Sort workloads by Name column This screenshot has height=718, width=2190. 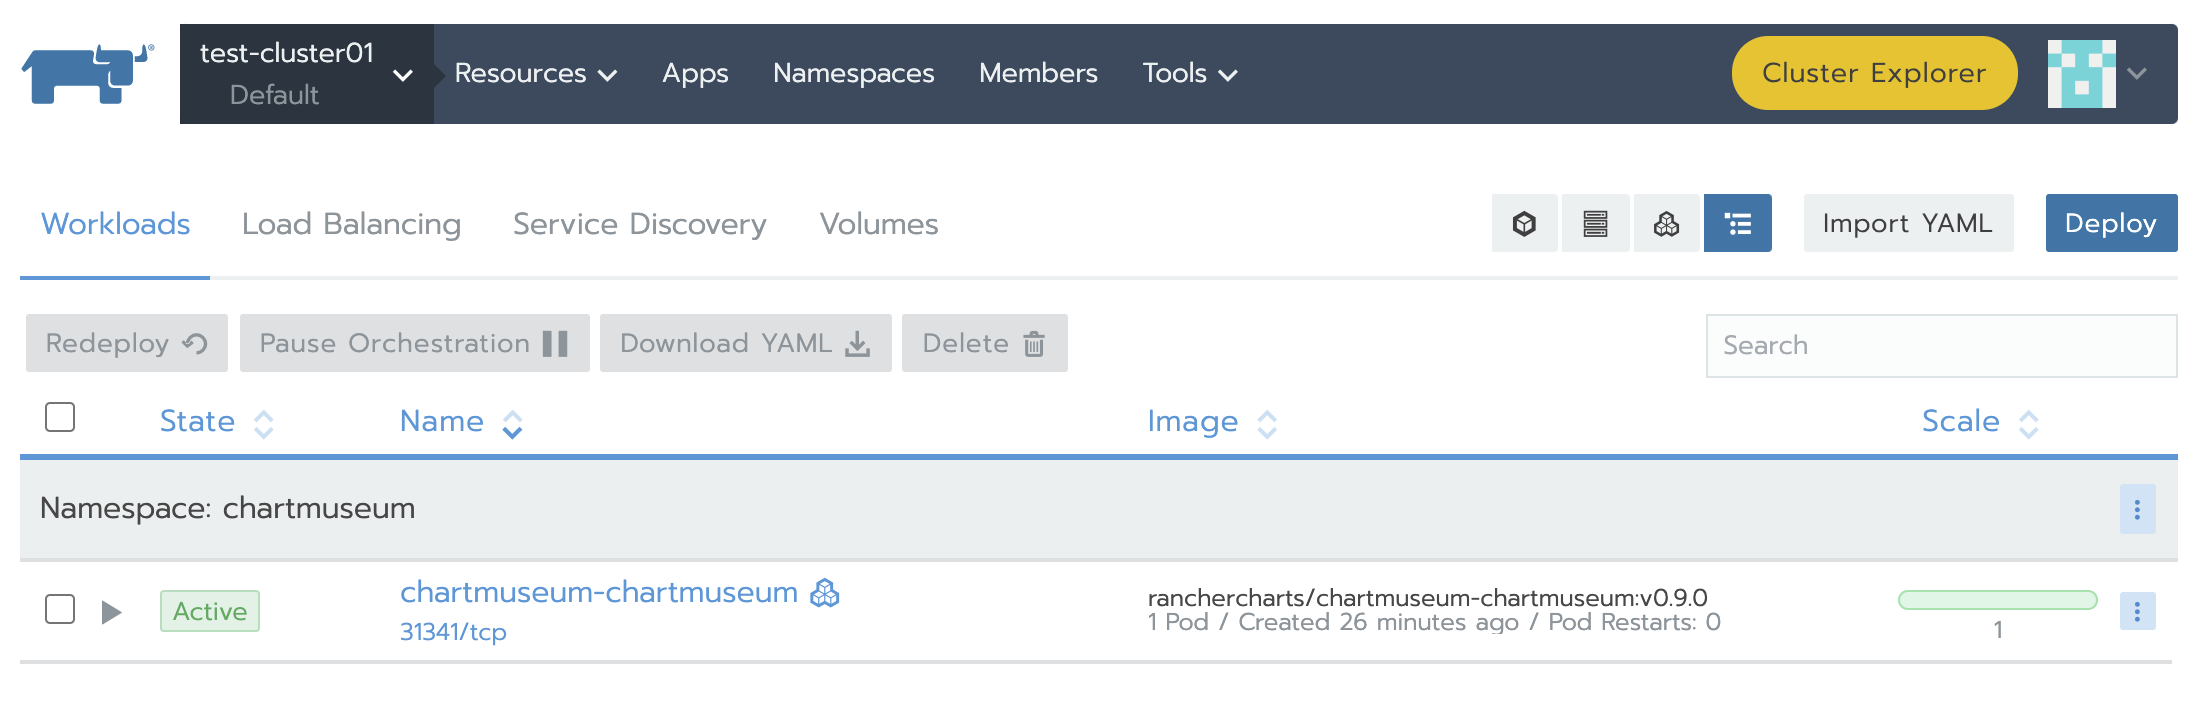pyautogui.click(x=461, y=422)
